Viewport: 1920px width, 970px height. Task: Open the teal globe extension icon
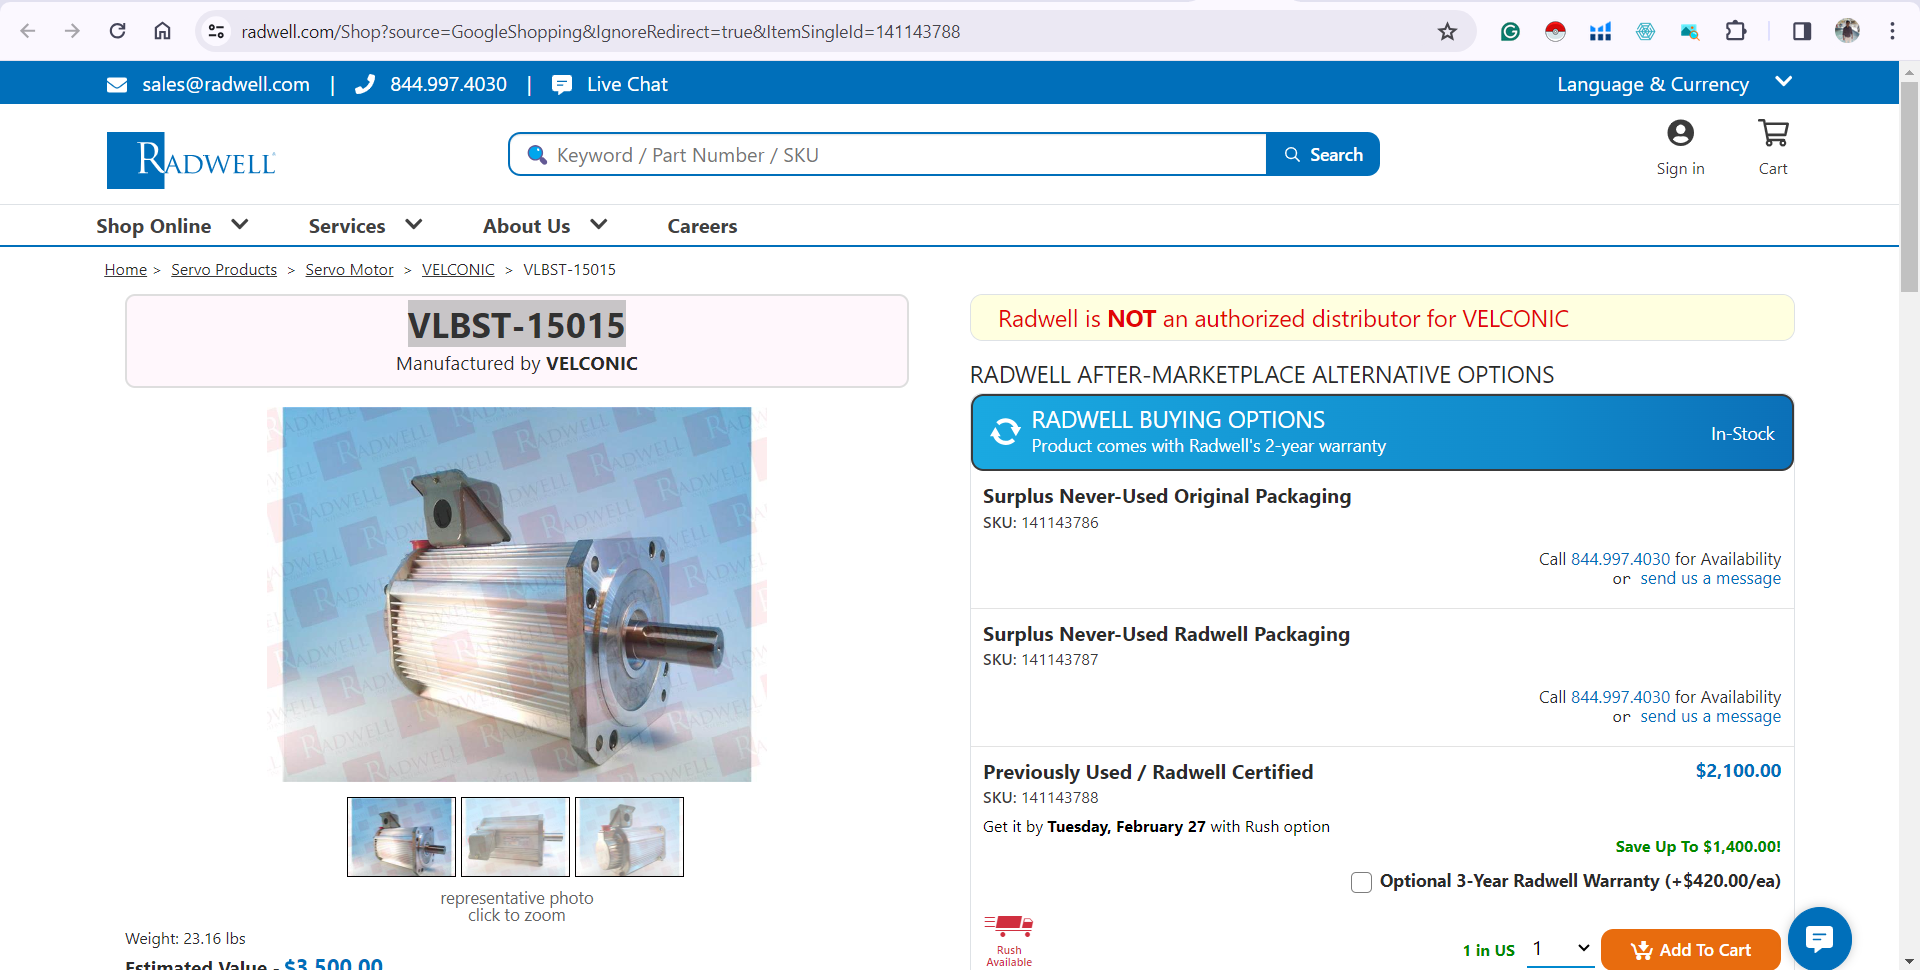coord(1645,31)
